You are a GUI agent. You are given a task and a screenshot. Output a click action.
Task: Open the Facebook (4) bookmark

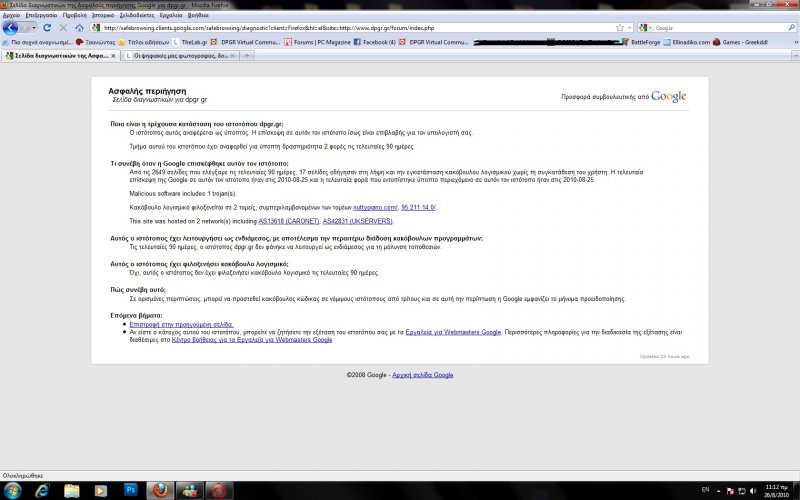(x=374, y=42)
